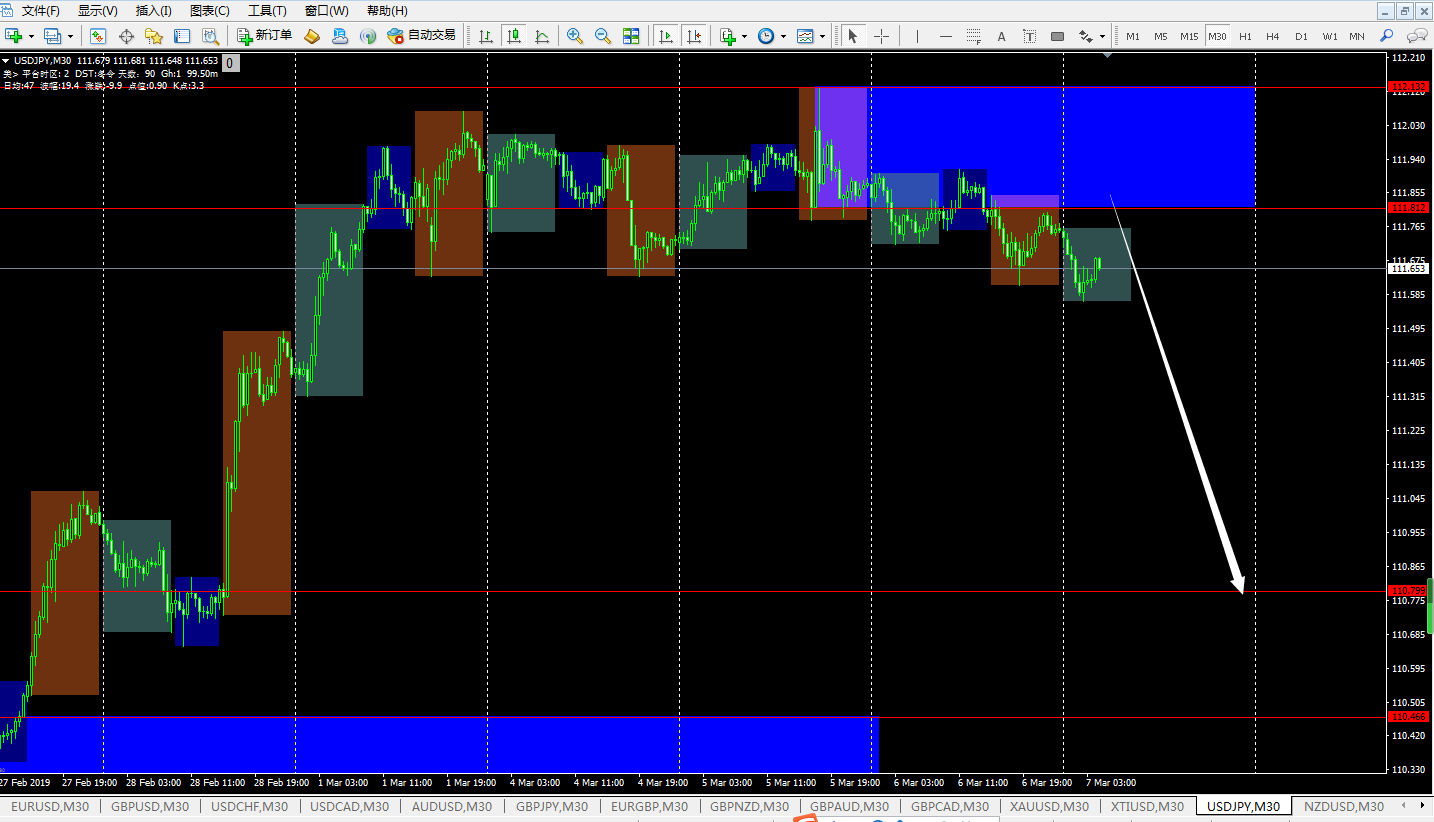
Task: Set timeframe to D1
Action: (1301, 36)
